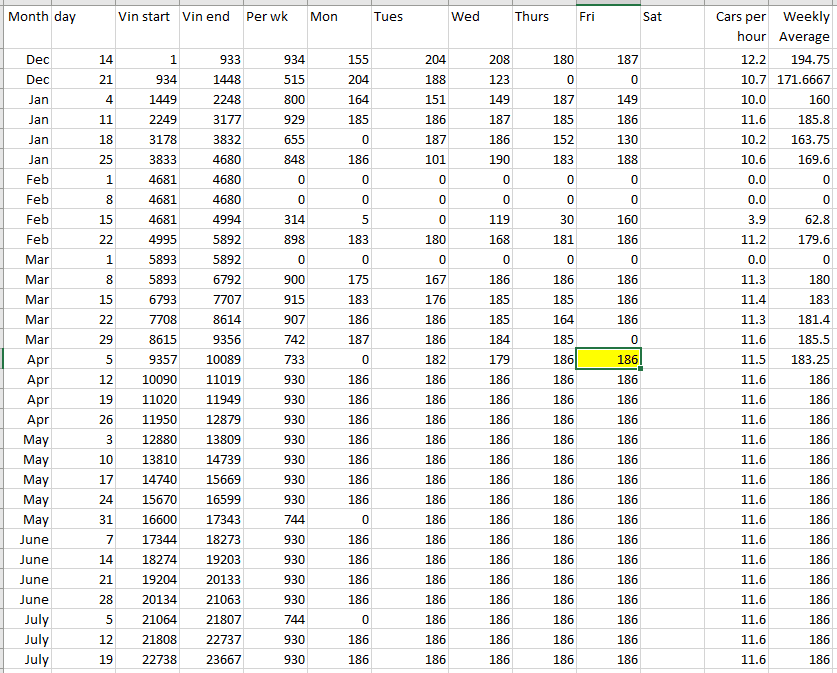Click the cars per hour value 12.2
This screenshot has height=673, width=837.
click(x=739, y=60)
